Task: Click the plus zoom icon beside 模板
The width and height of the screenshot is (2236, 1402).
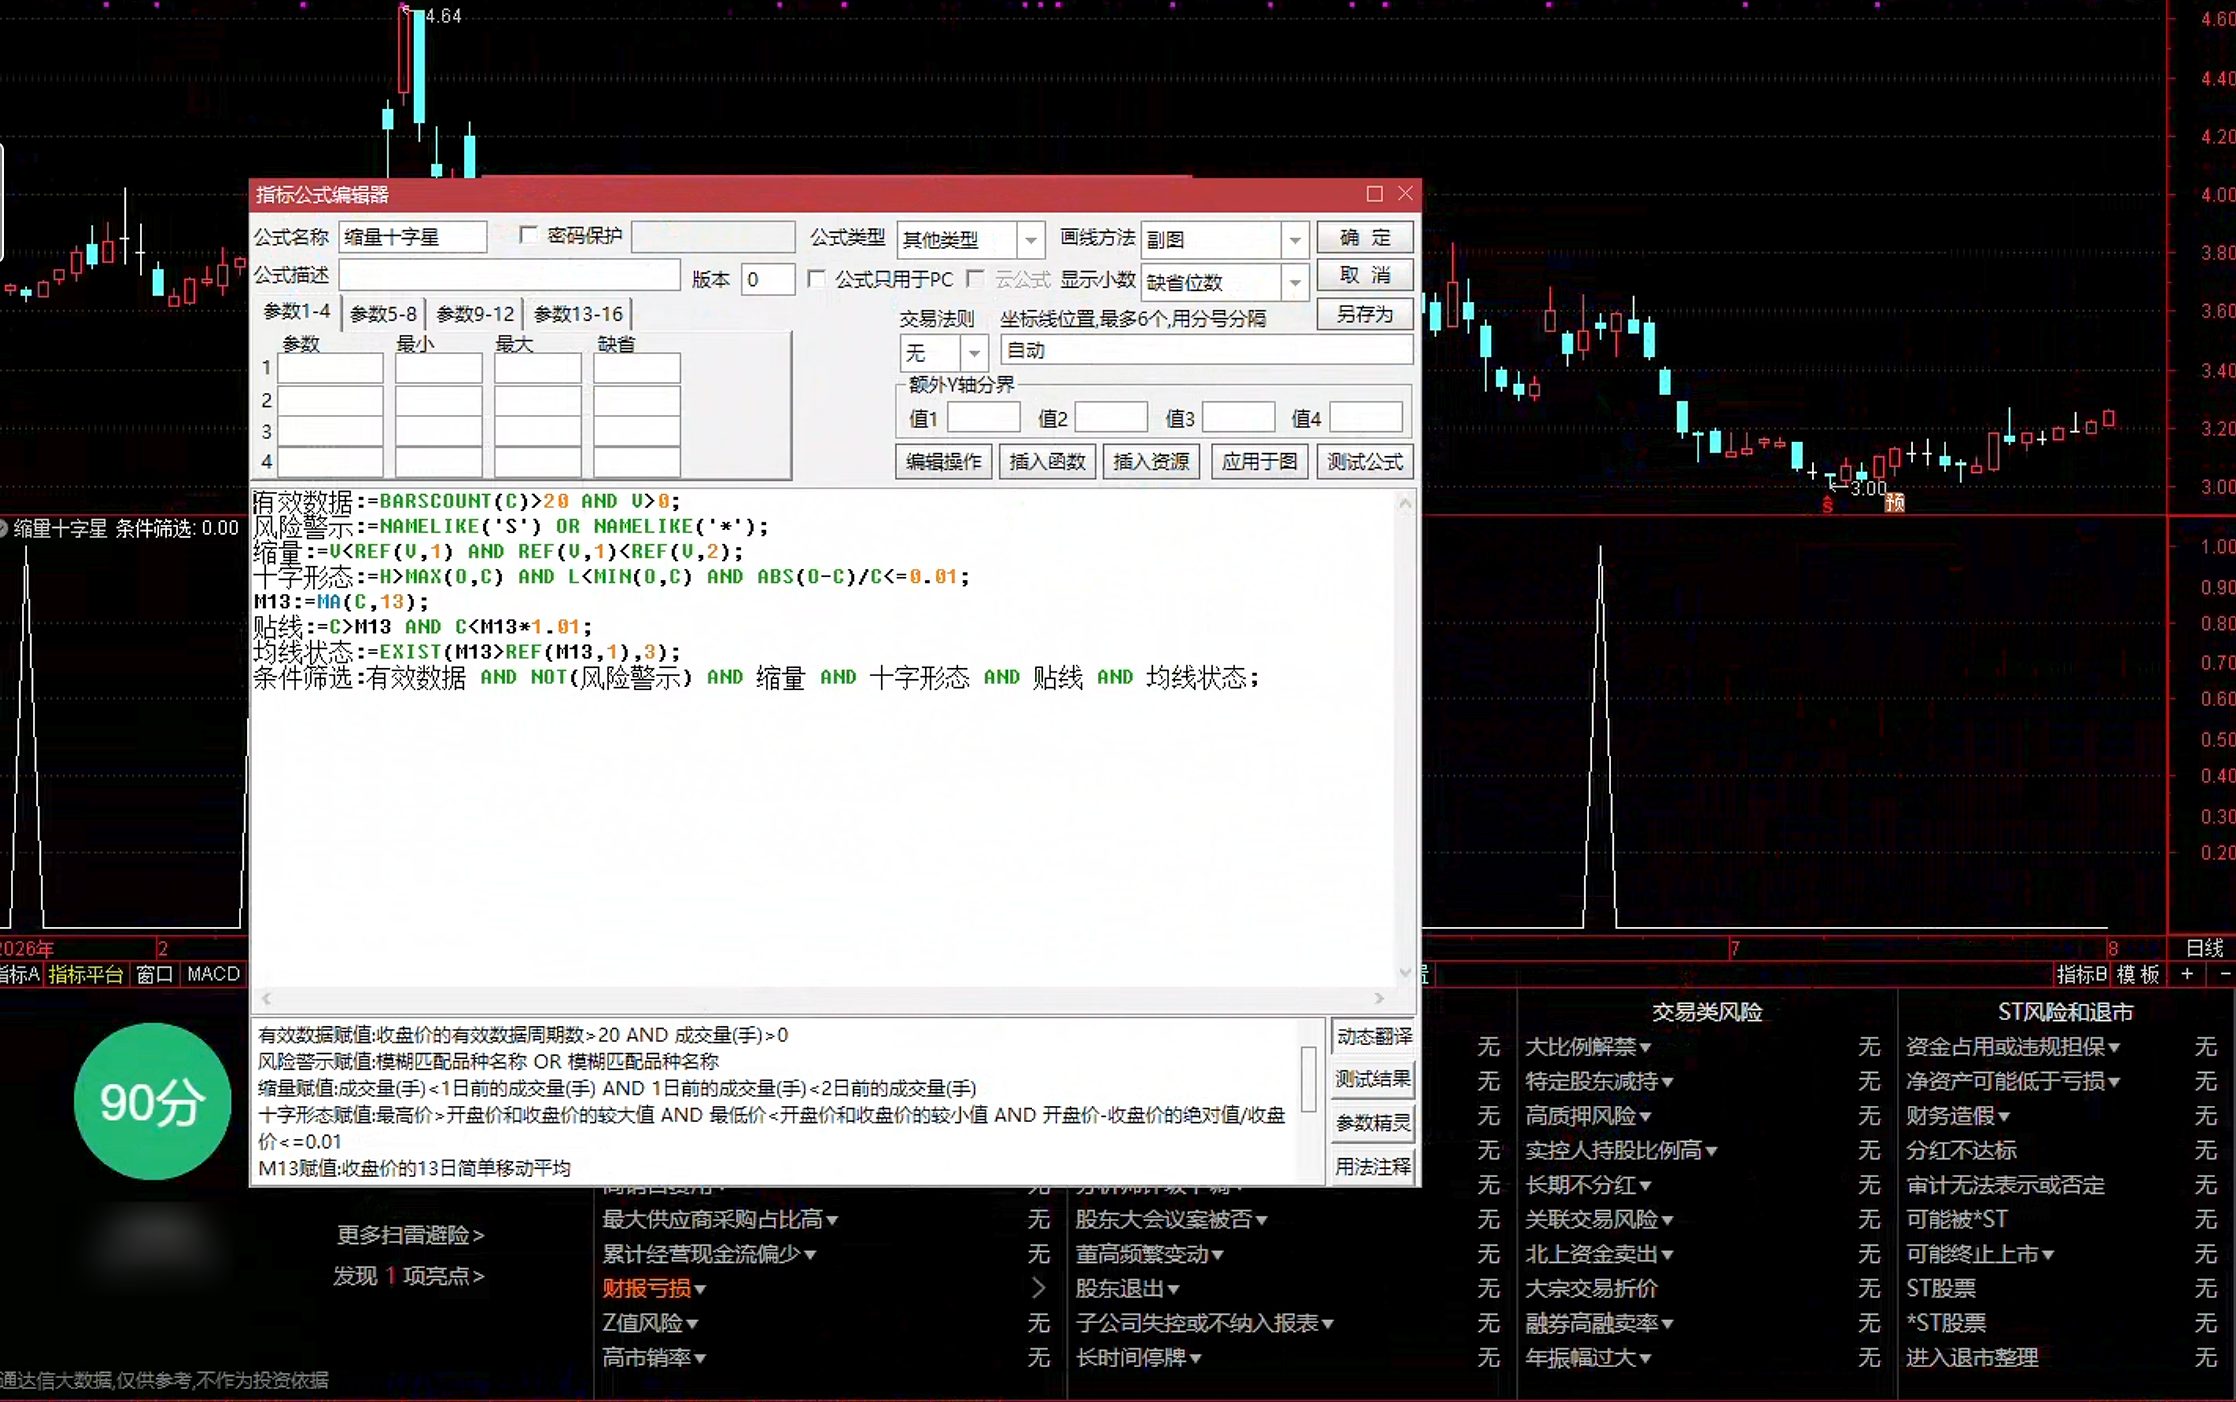Action: point(2187,974)
